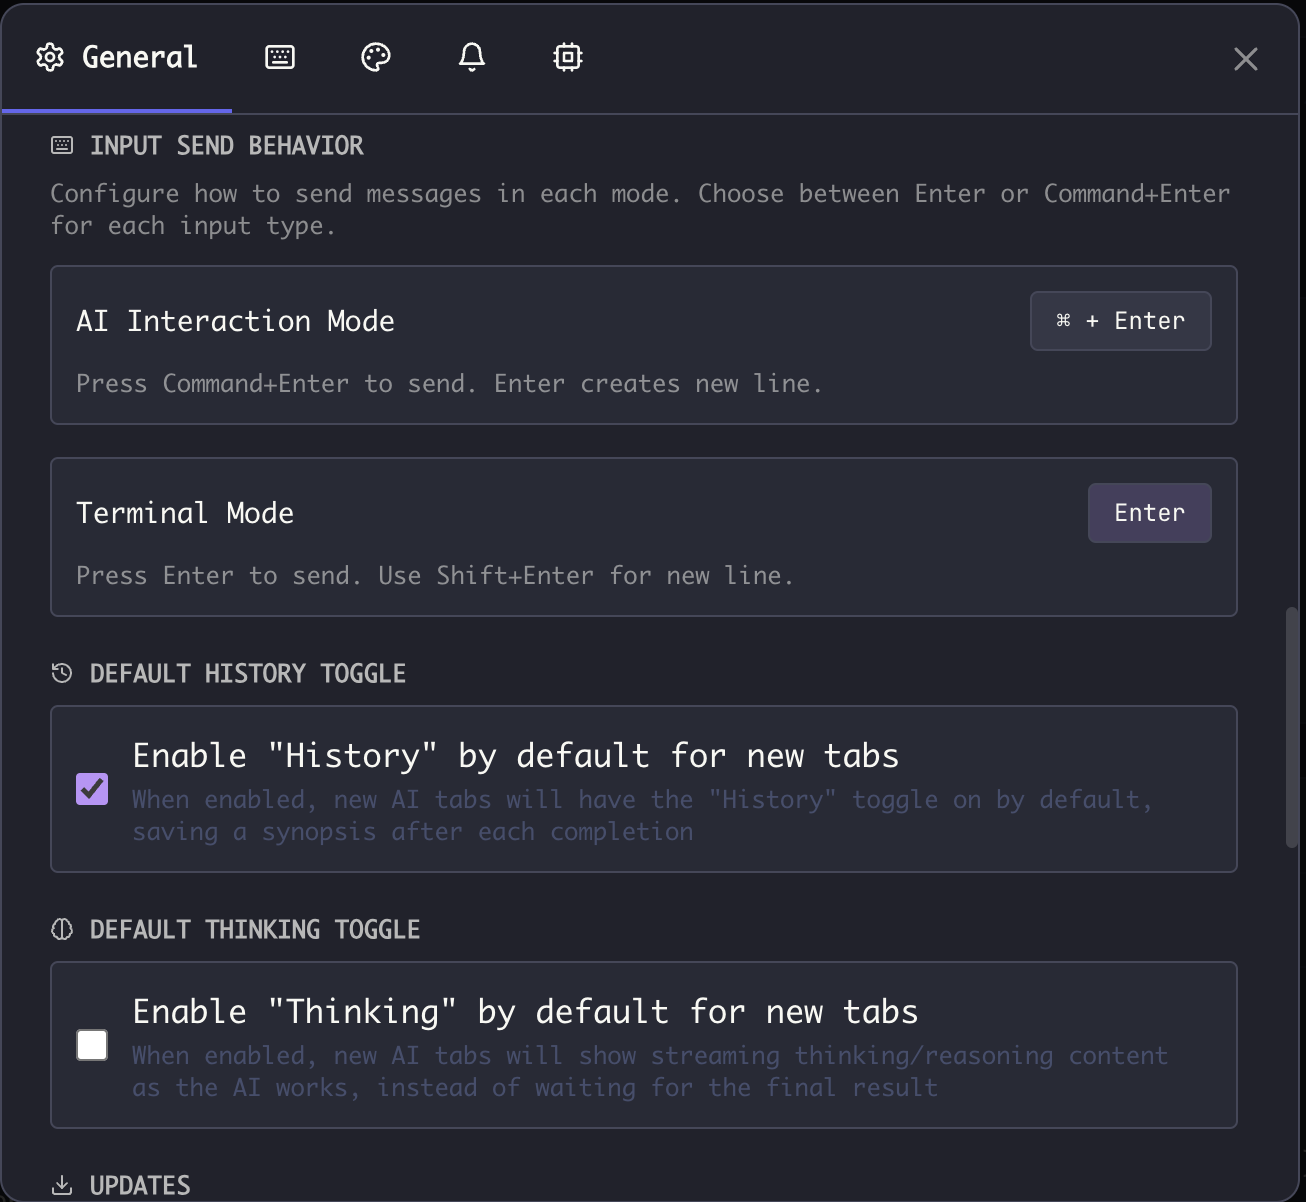
Task: Click the Enable History label text
Action: point(515,756)
